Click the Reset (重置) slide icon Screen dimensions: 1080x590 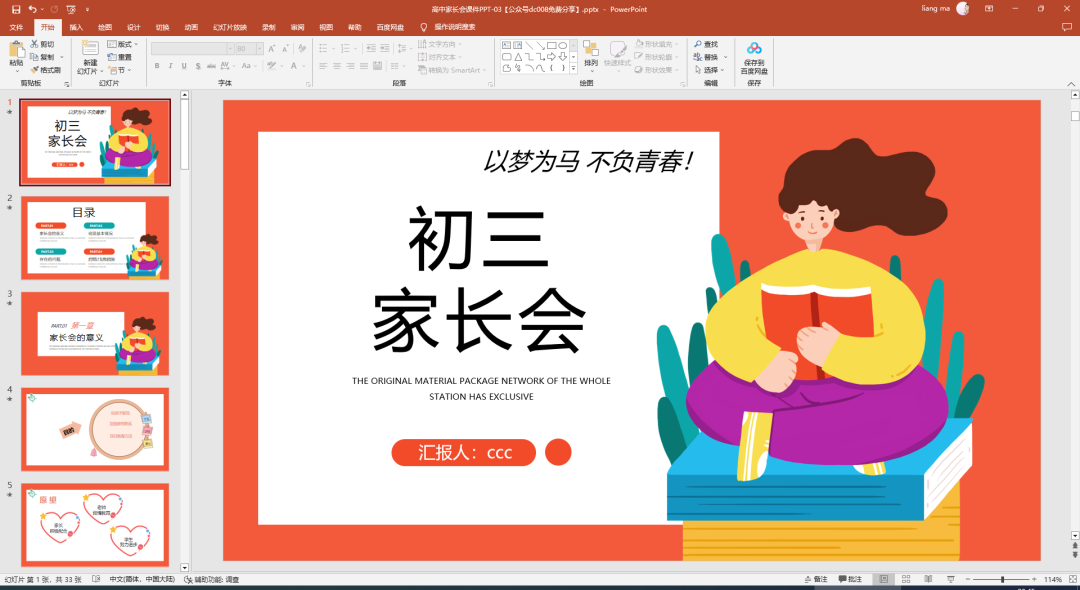coord(112,57)
